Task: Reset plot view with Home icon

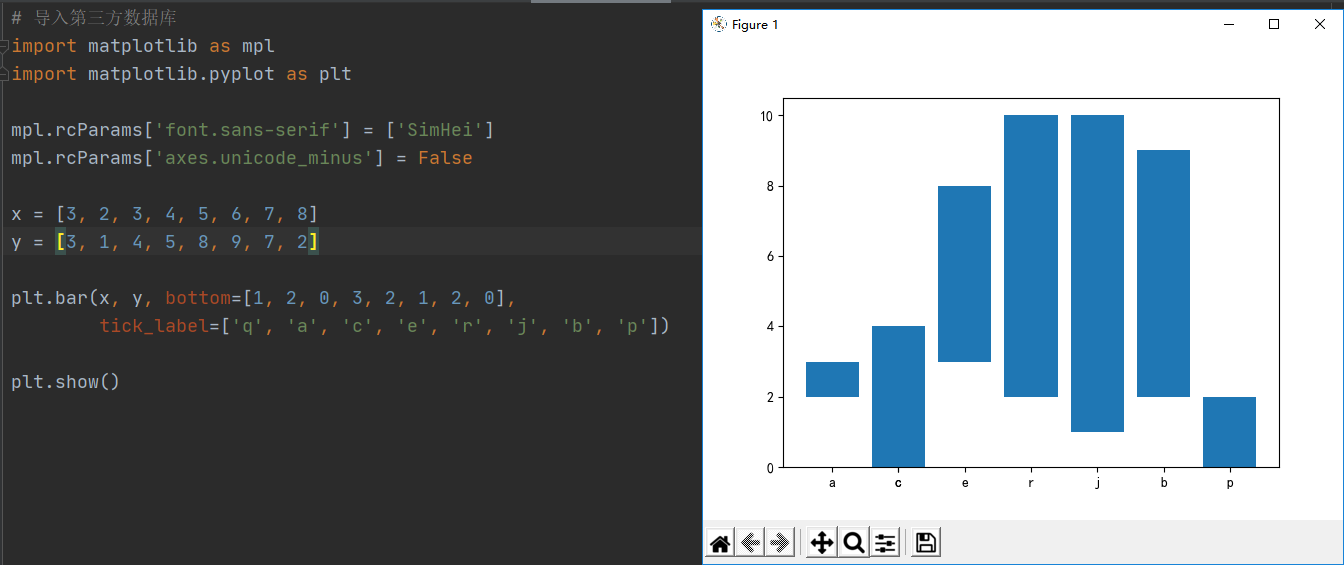Action: pos(720,543)
